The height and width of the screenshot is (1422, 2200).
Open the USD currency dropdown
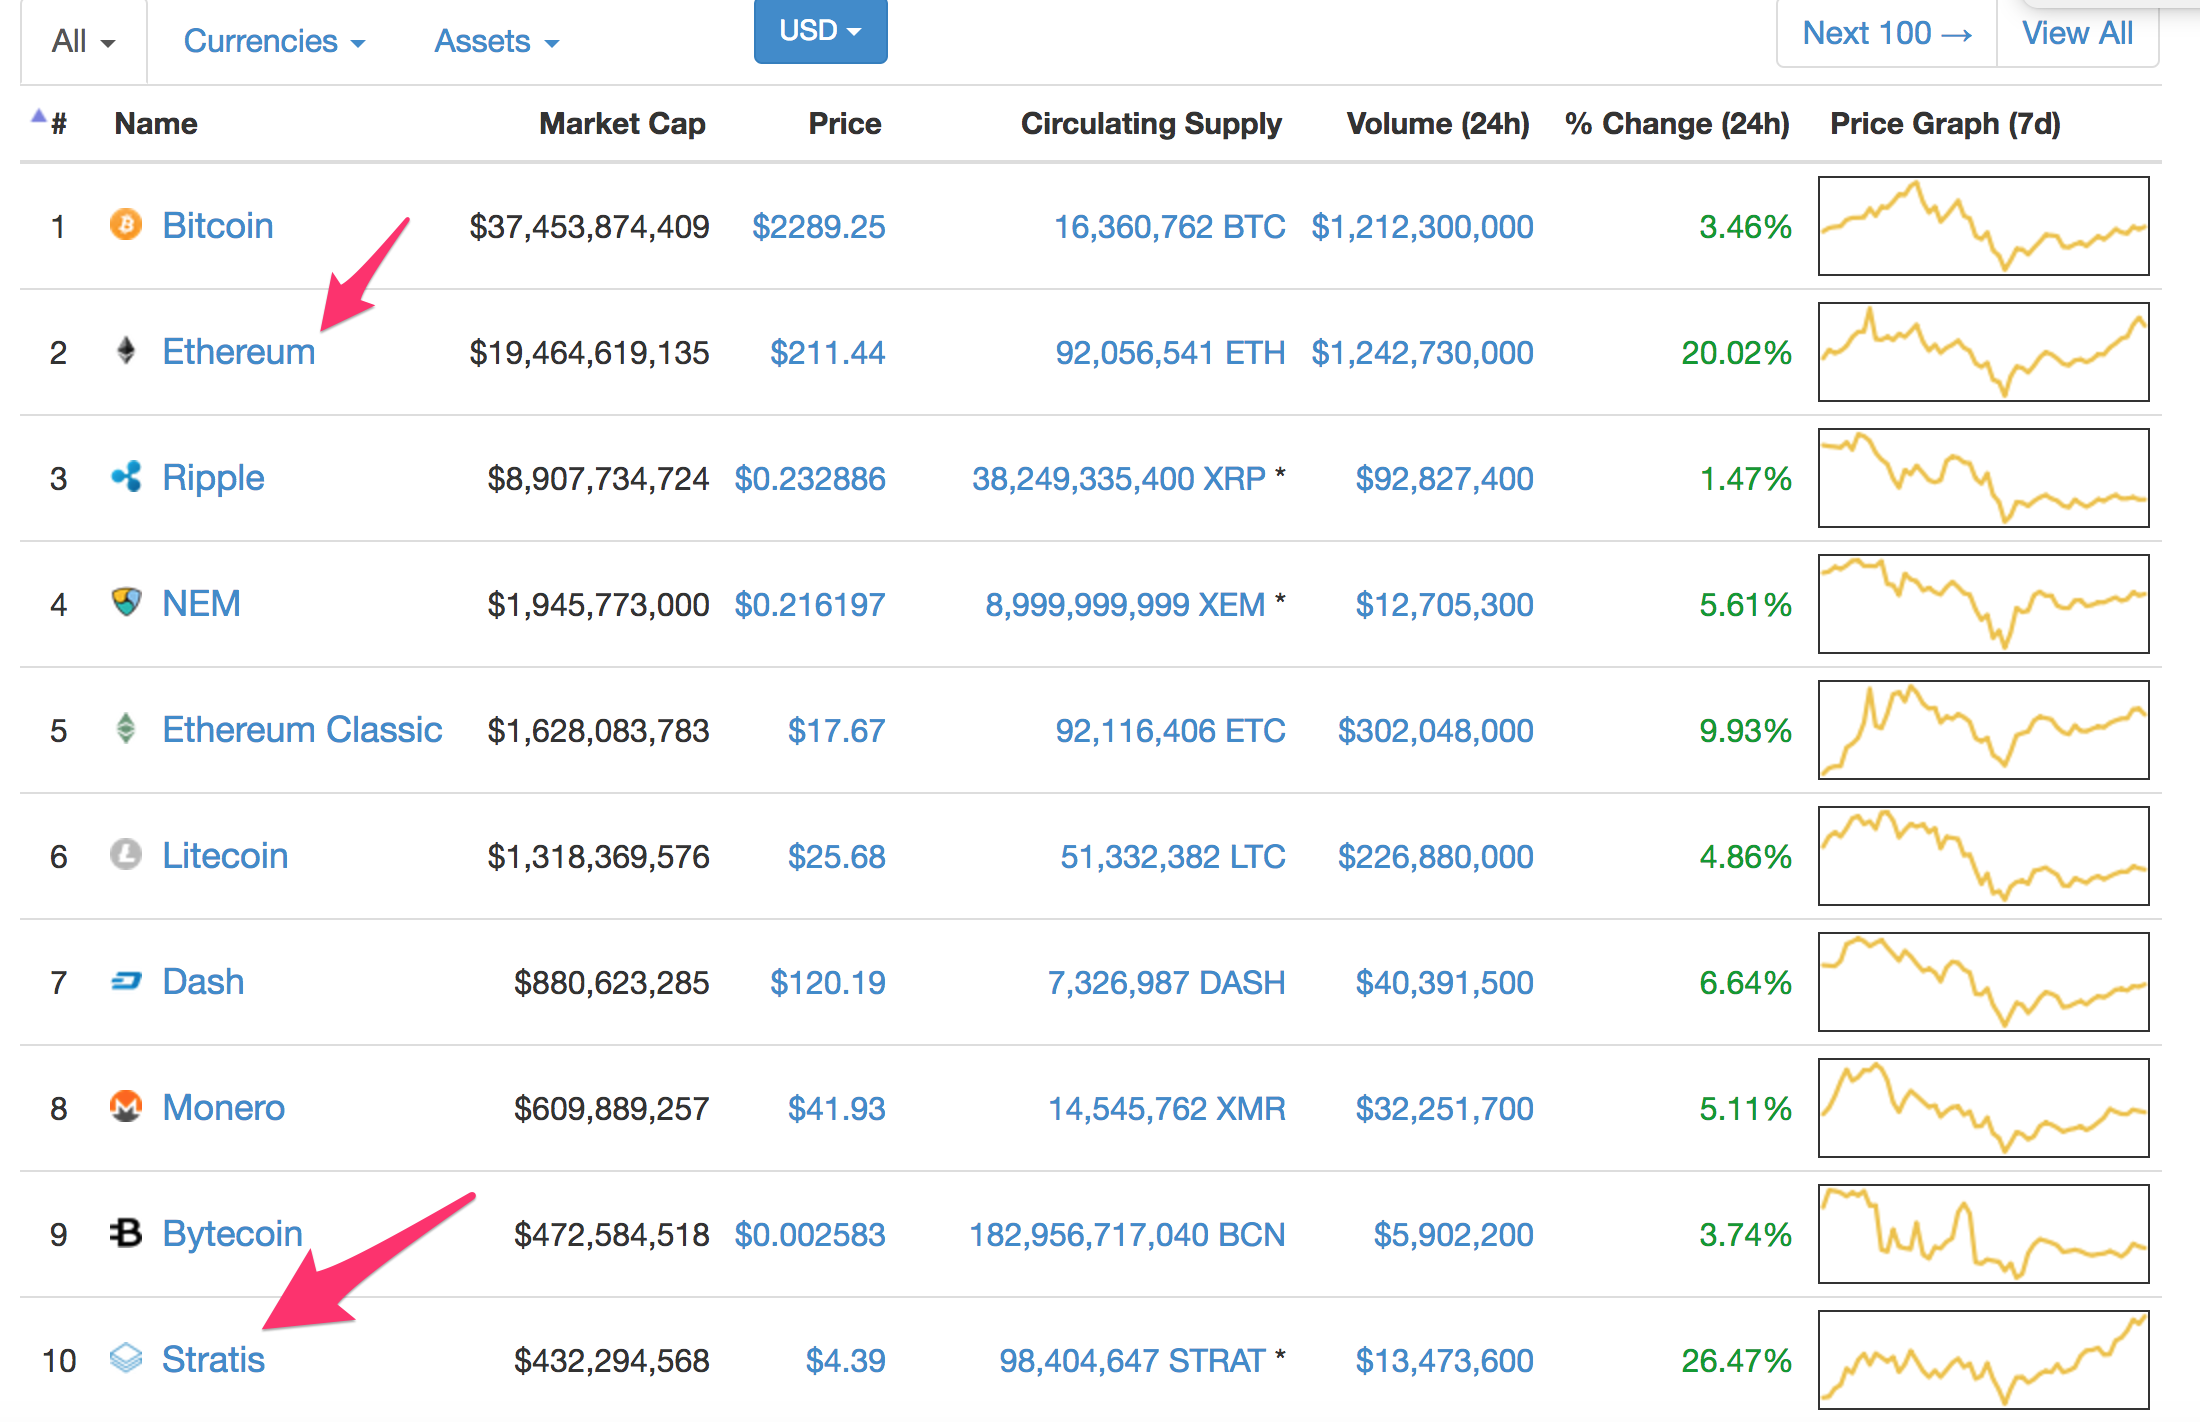point(820,31)
